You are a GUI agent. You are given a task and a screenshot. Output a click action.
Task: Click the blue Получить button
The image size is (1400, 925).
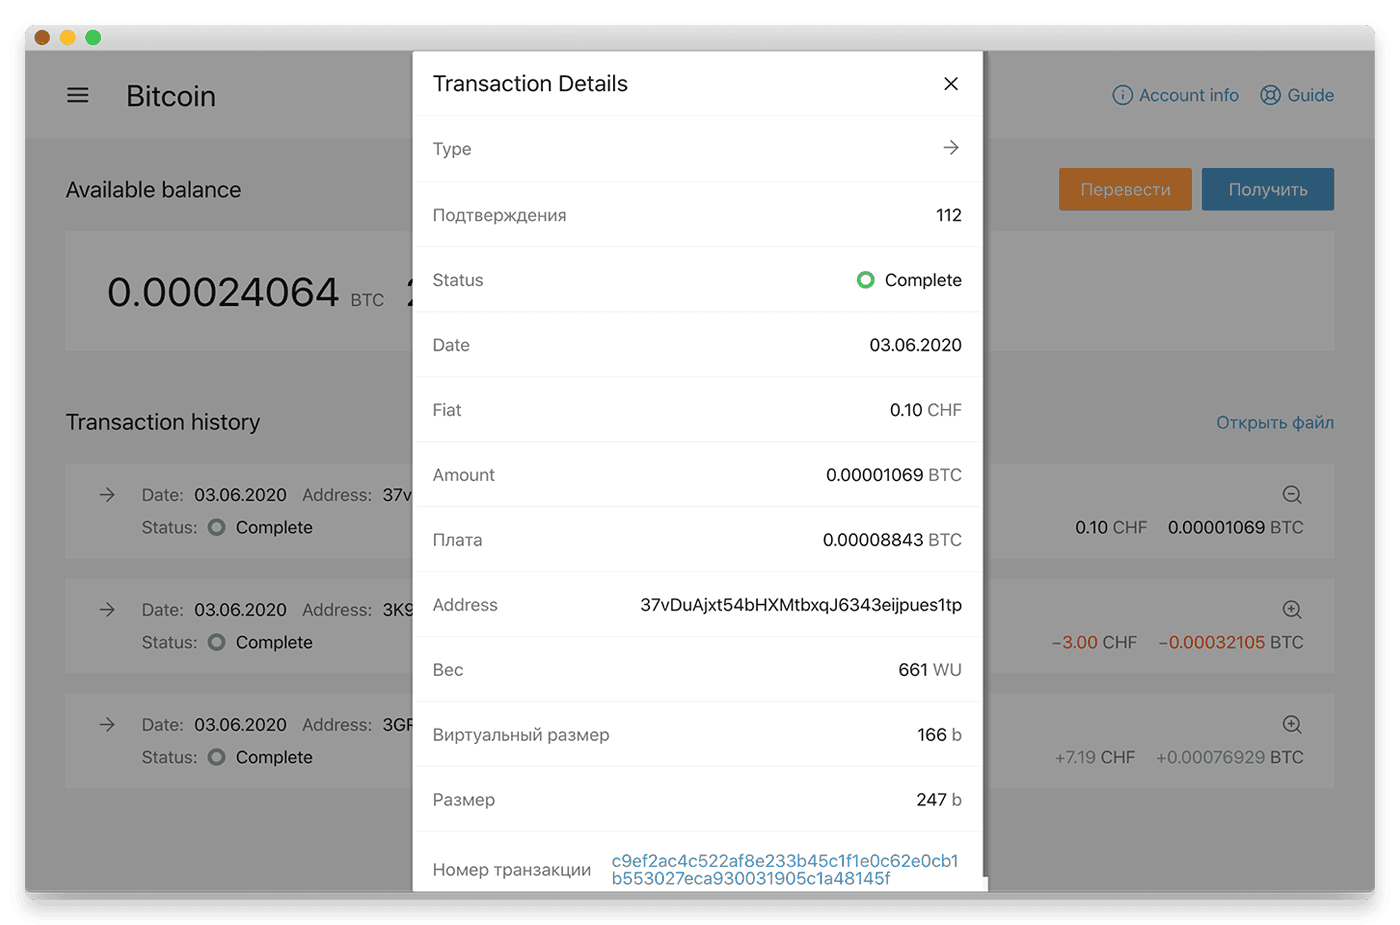pyautogui.click(x=1268, y=189)
